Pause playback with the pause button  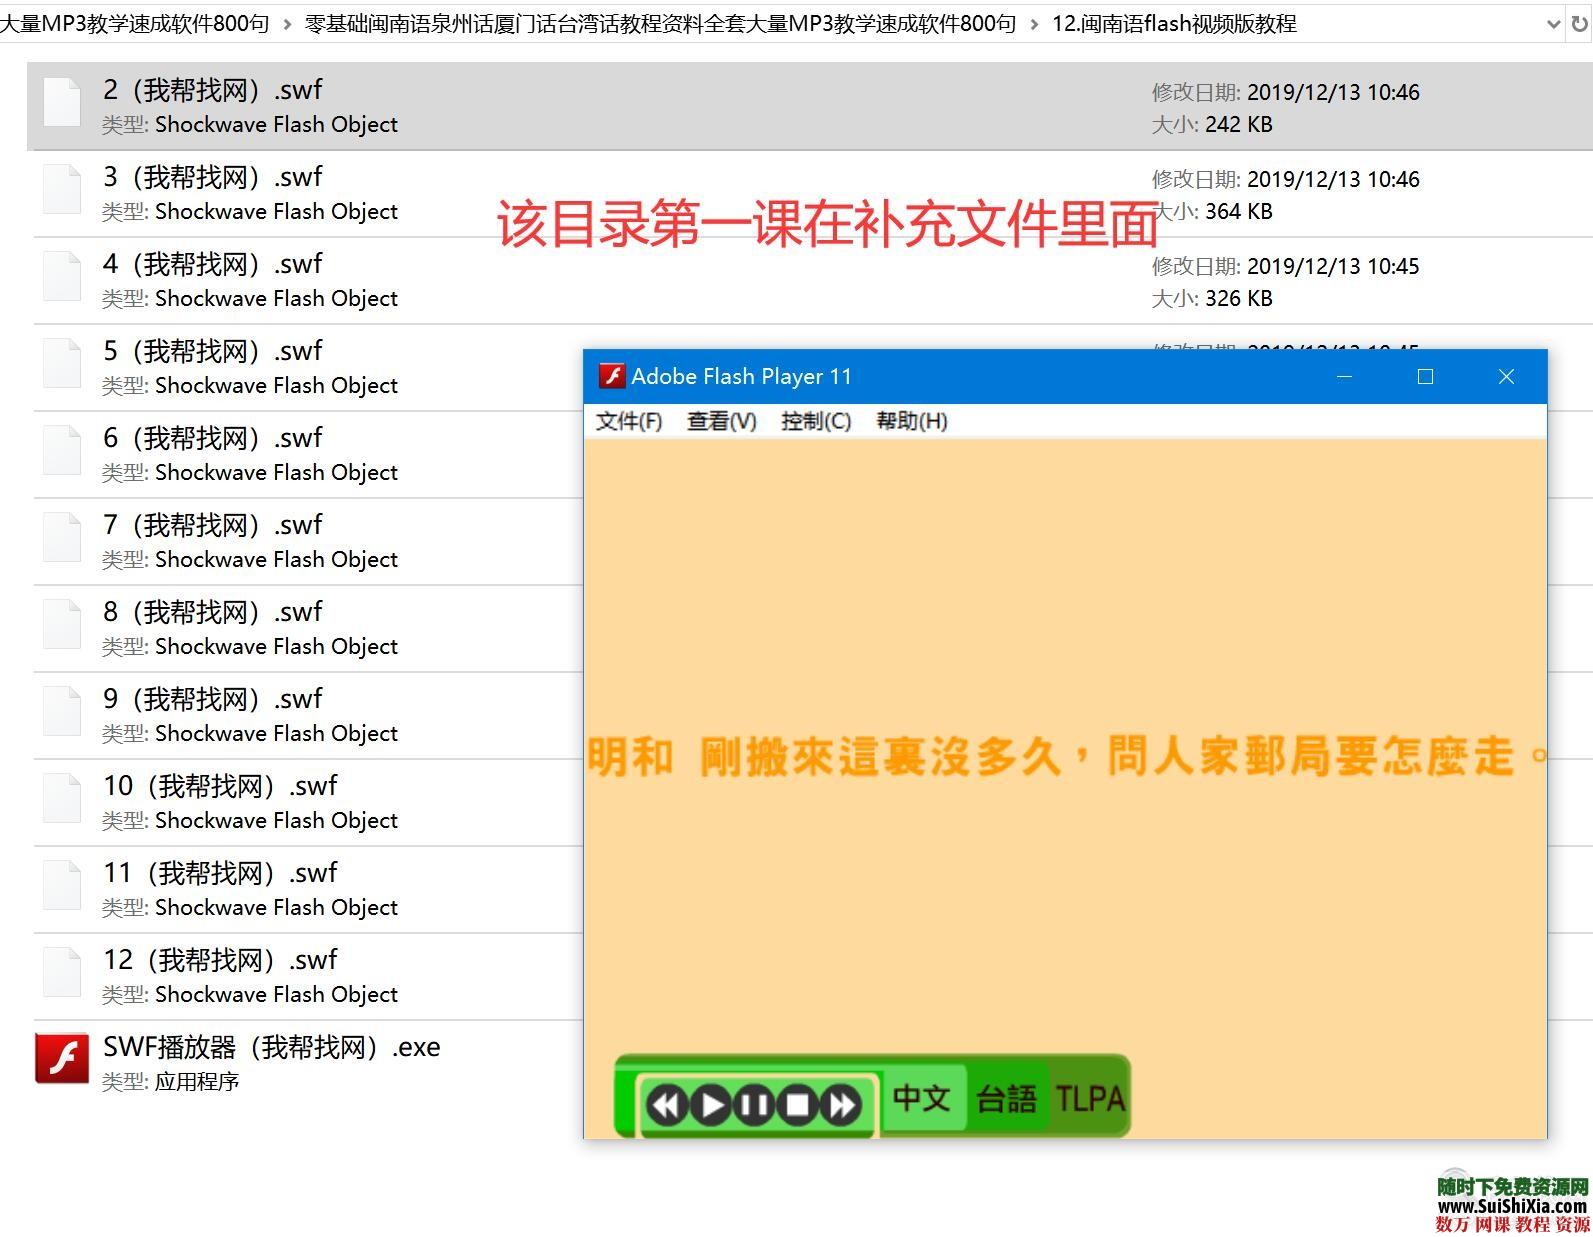click(x=754, y=1105)
